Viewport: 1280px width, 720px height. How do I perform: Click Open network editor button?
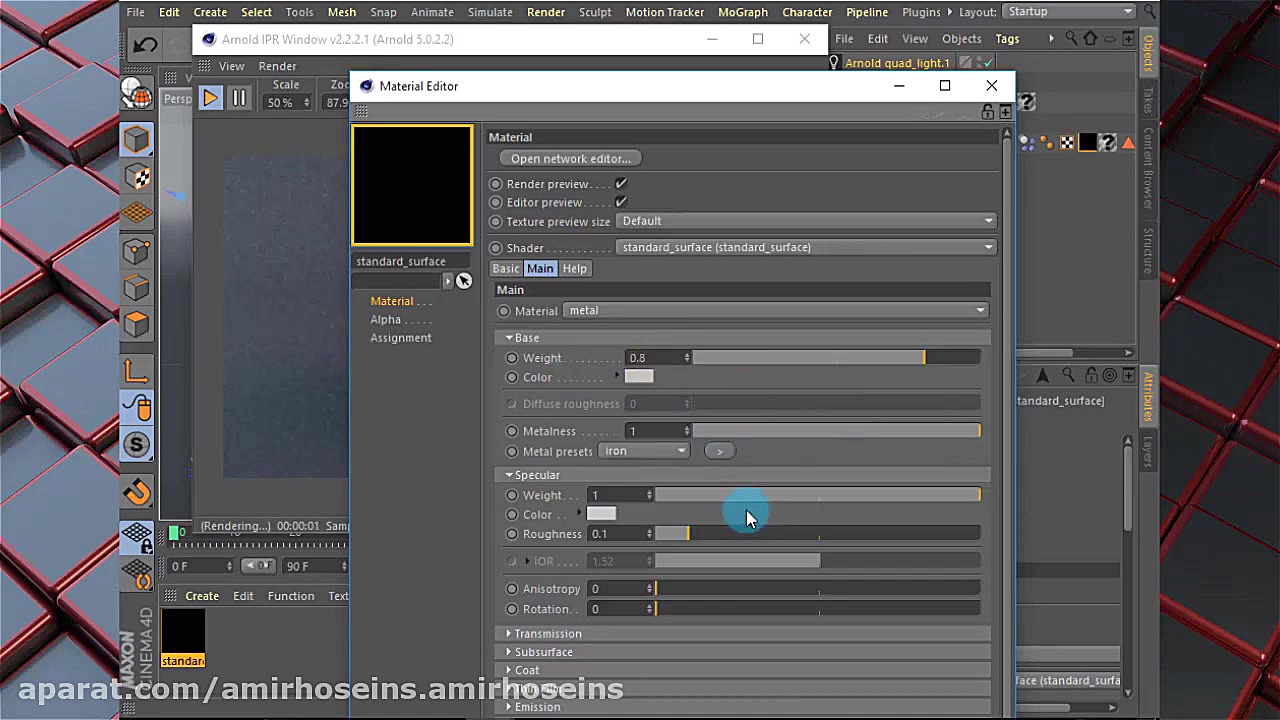571,159
